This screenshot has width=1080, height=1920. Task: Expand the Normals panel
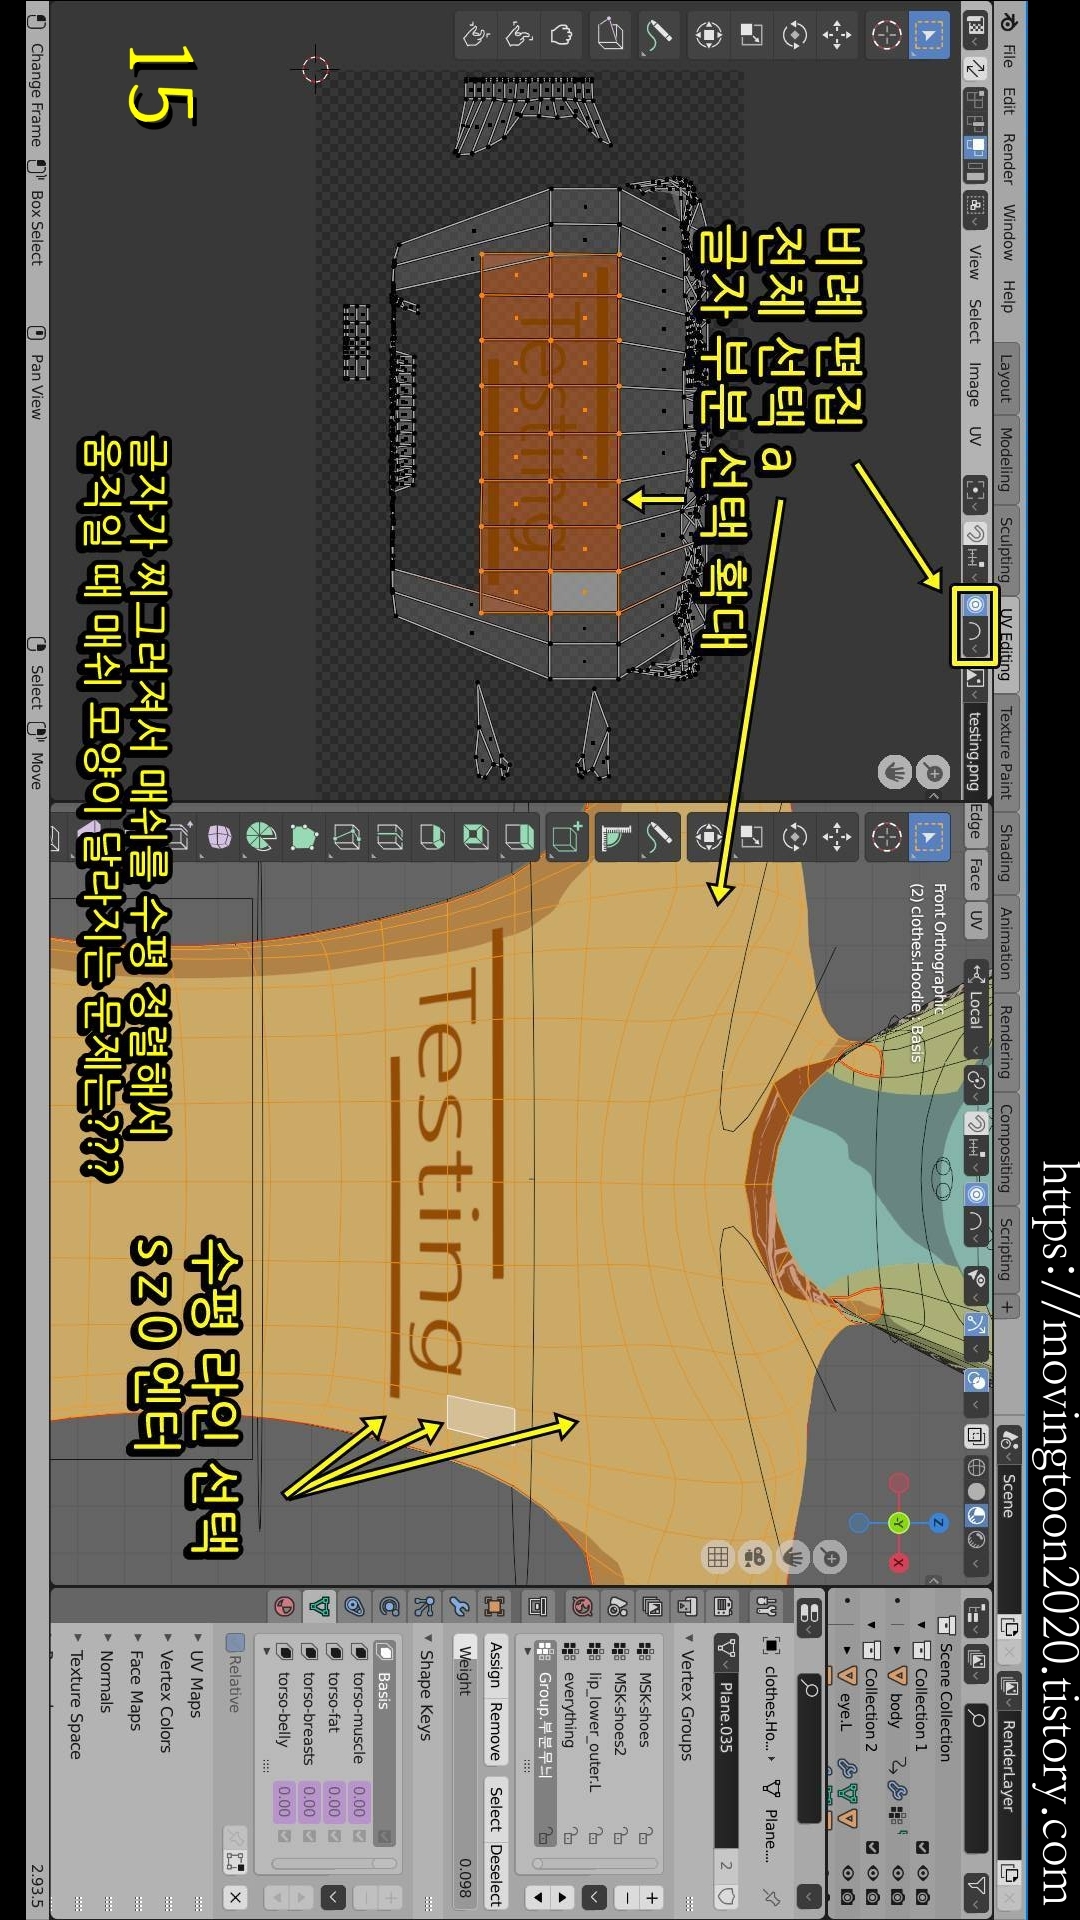click(x=106, y=1672)
